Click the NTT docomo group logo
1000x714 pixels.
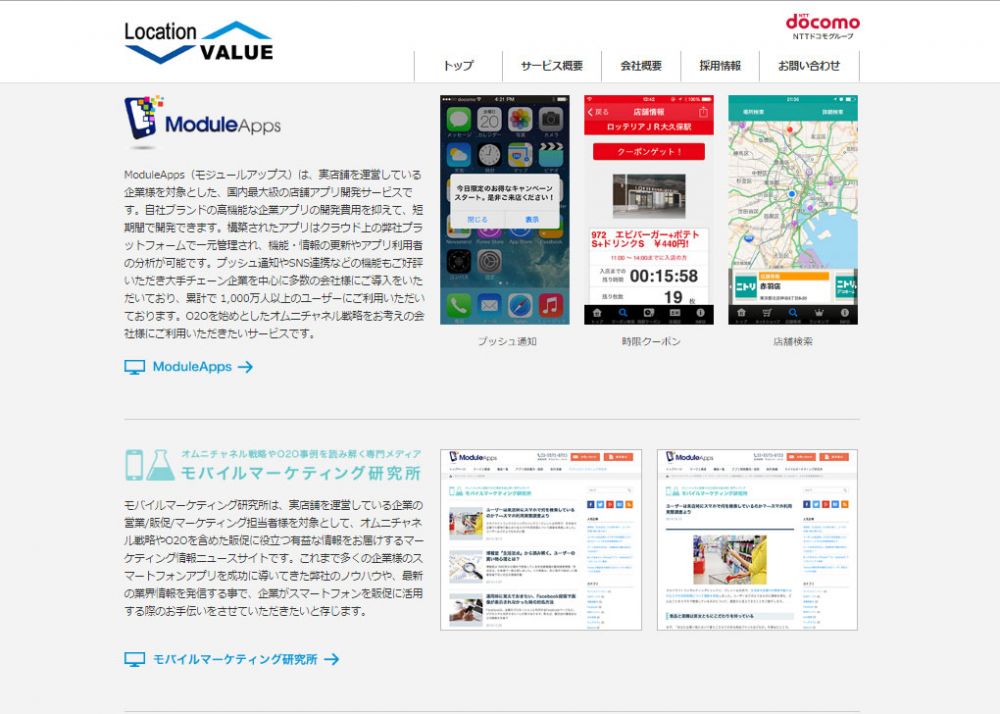click(822, 26)
